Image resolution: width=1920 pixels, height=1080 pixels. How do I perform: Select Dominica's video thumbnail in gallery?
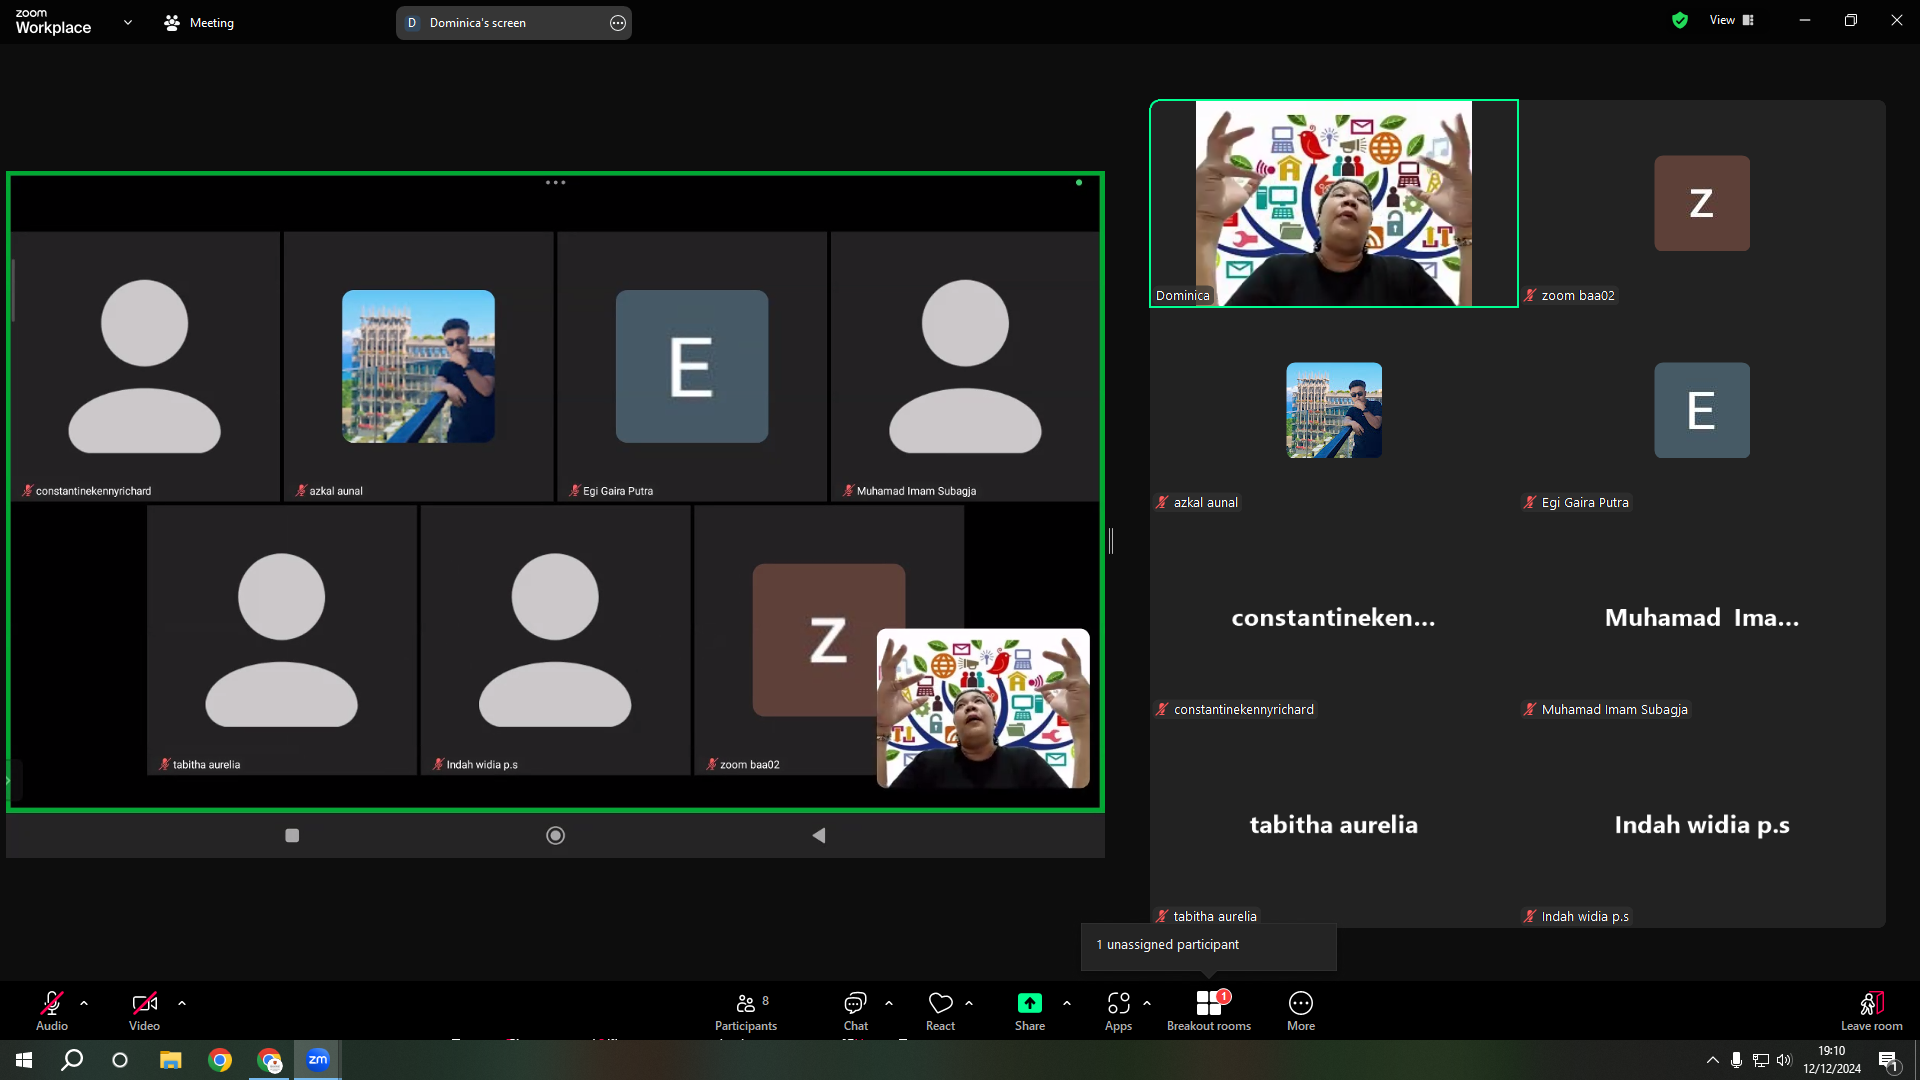pyautogui.click(x=1334, y=203)
